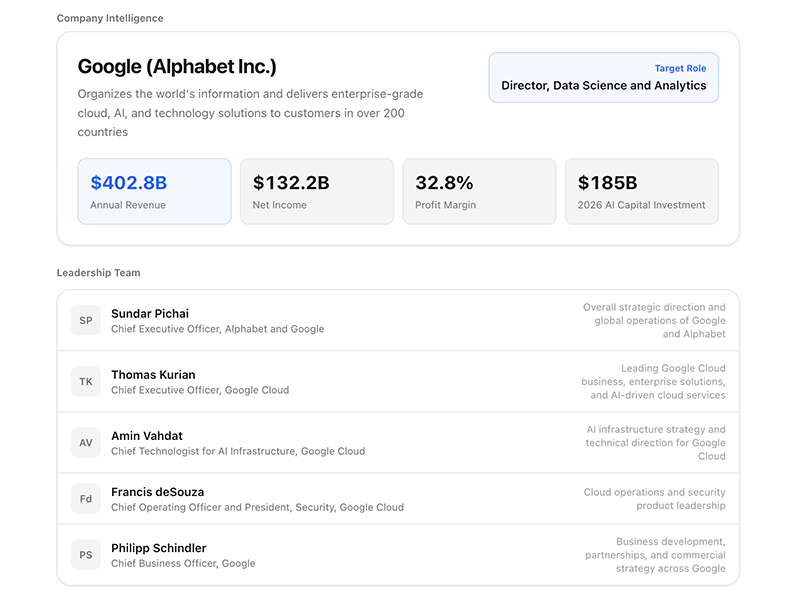This screenshot has height=600, width=800.
Task: Select the Sundar Pichai name
Action: click(x=150, y=314)
